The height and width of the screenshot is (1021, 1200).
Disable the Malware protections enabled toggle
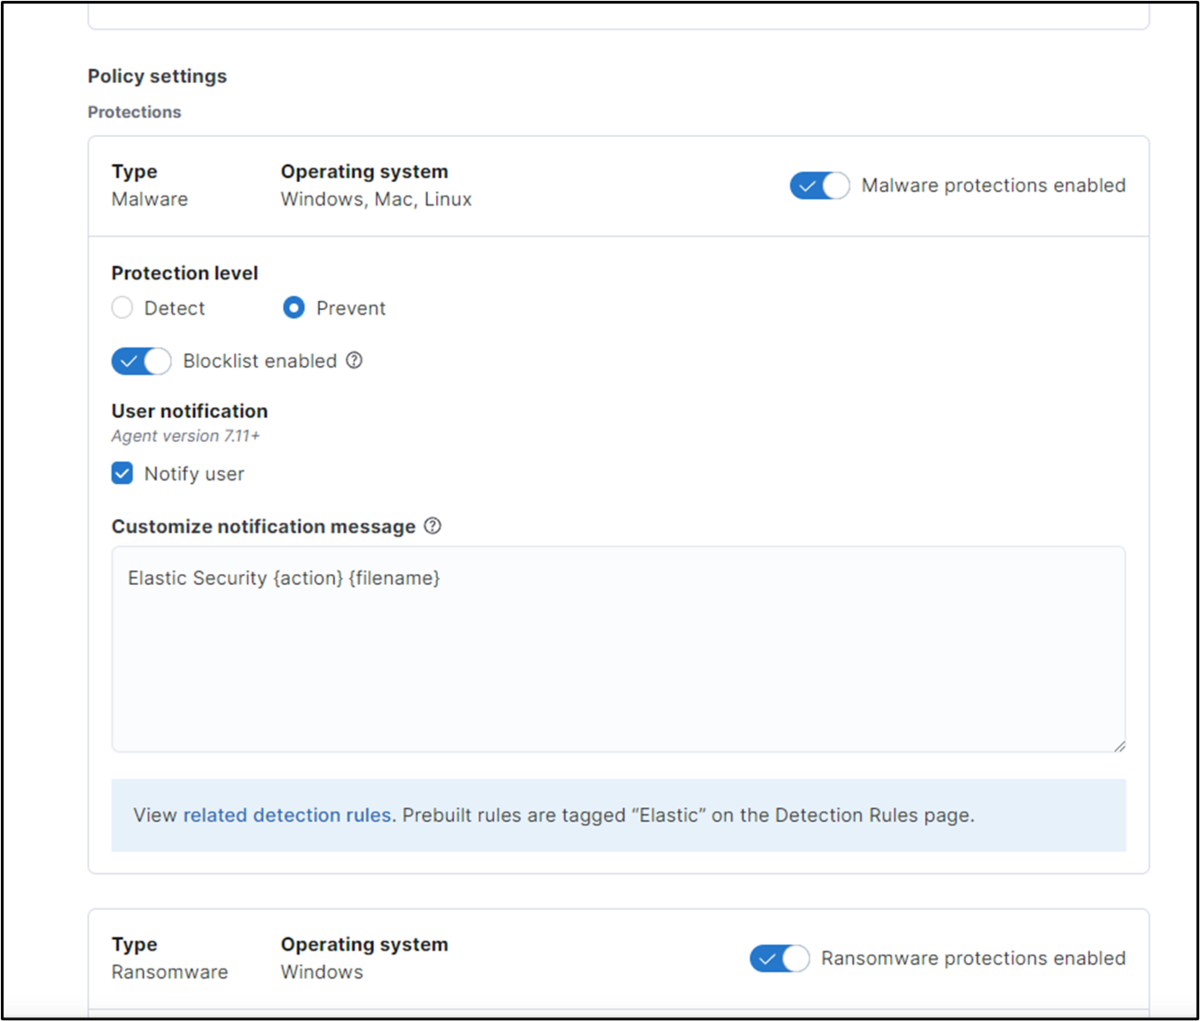(819, 185)
